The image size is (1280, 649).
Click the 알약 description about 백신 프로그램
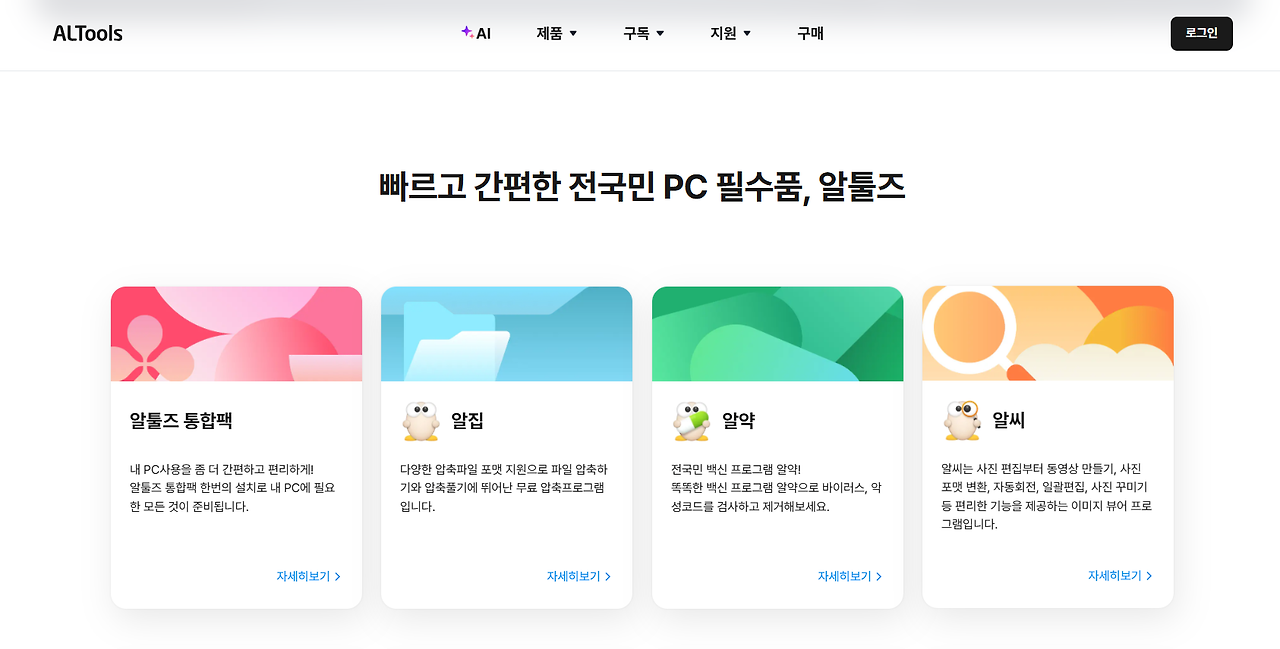point(776,488)
